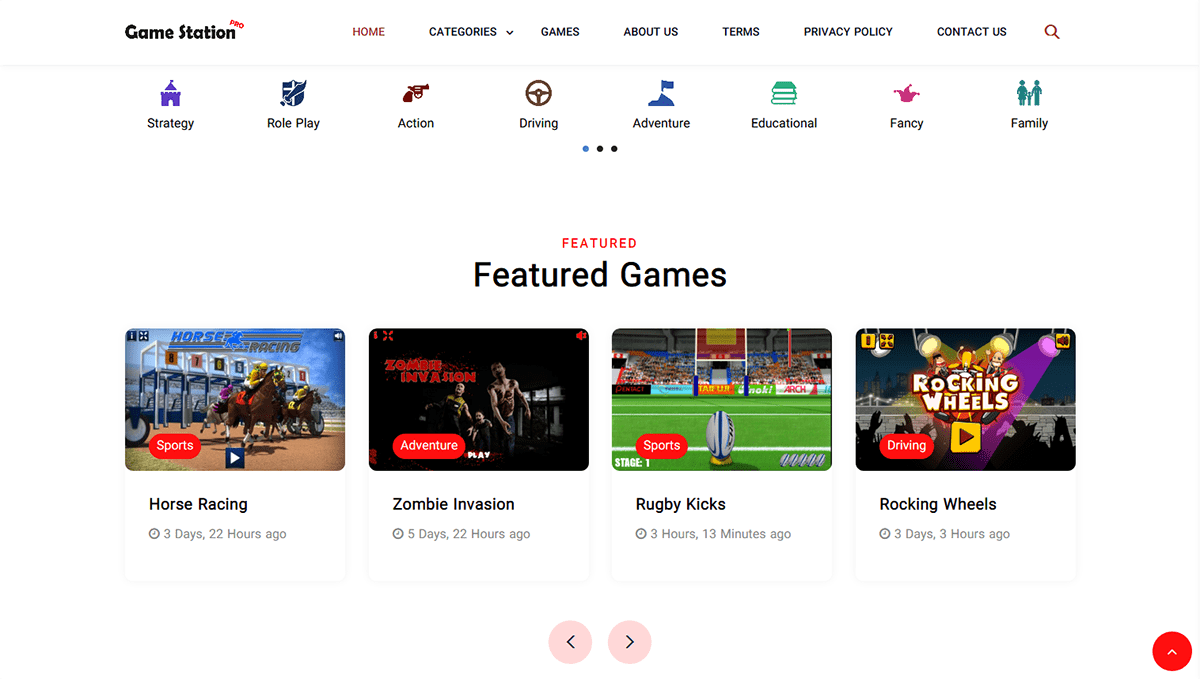Open the Rocking Wheels game thumbnail

pyautogui.click(x=966, y=400)
